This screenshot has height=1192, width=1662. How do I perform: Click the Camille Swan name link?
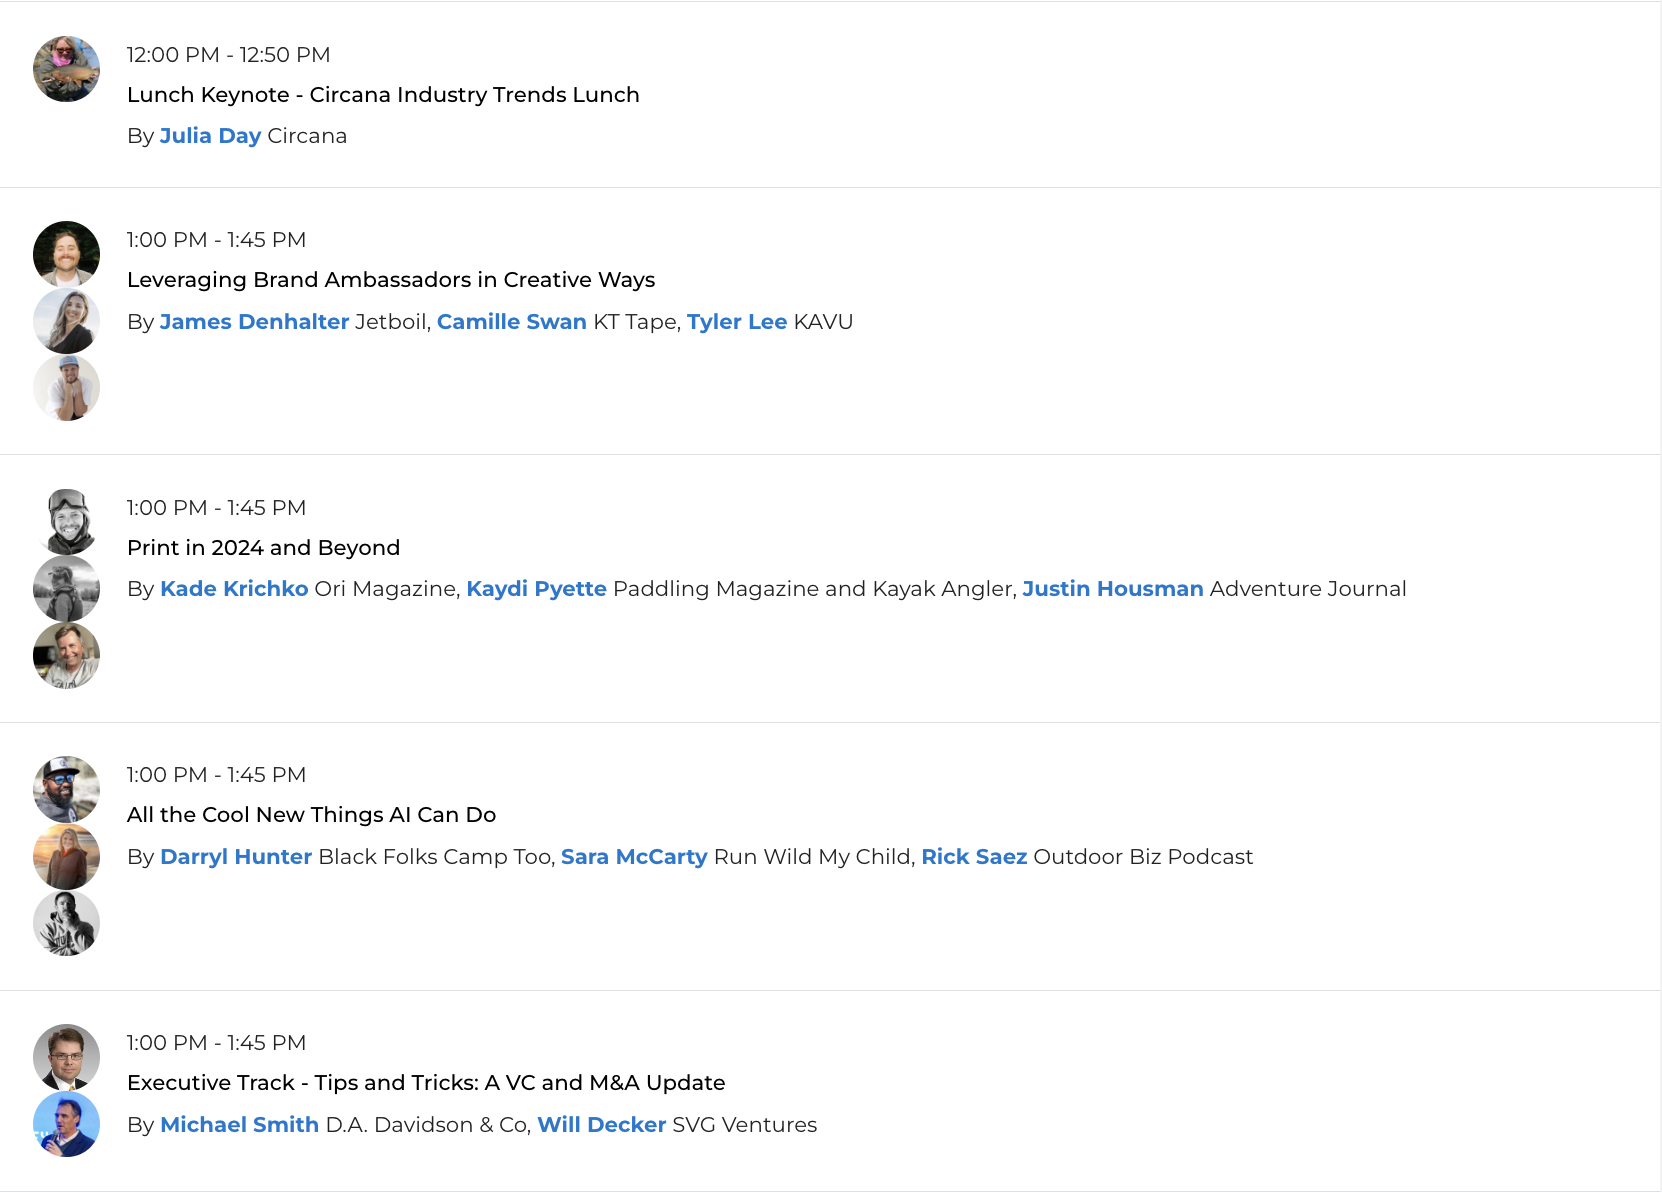tap(511, 322)
